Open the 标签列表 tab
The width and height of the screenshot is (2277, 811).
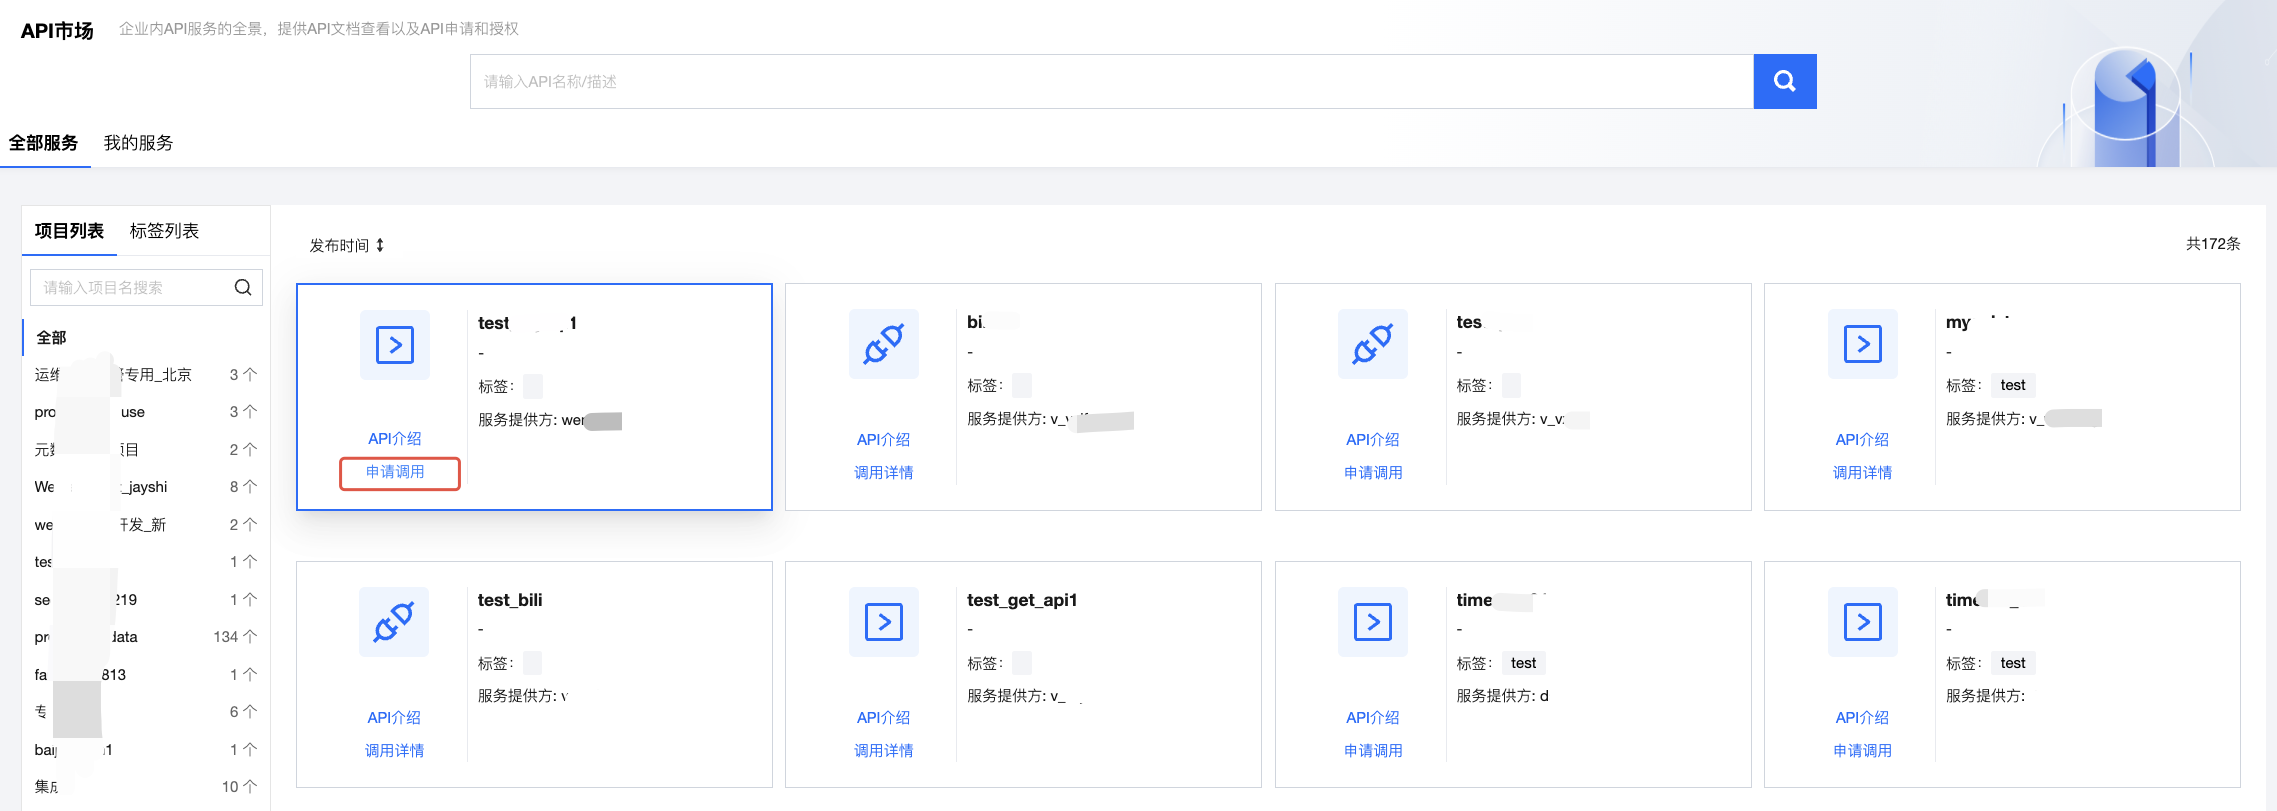tap(164, 231)
